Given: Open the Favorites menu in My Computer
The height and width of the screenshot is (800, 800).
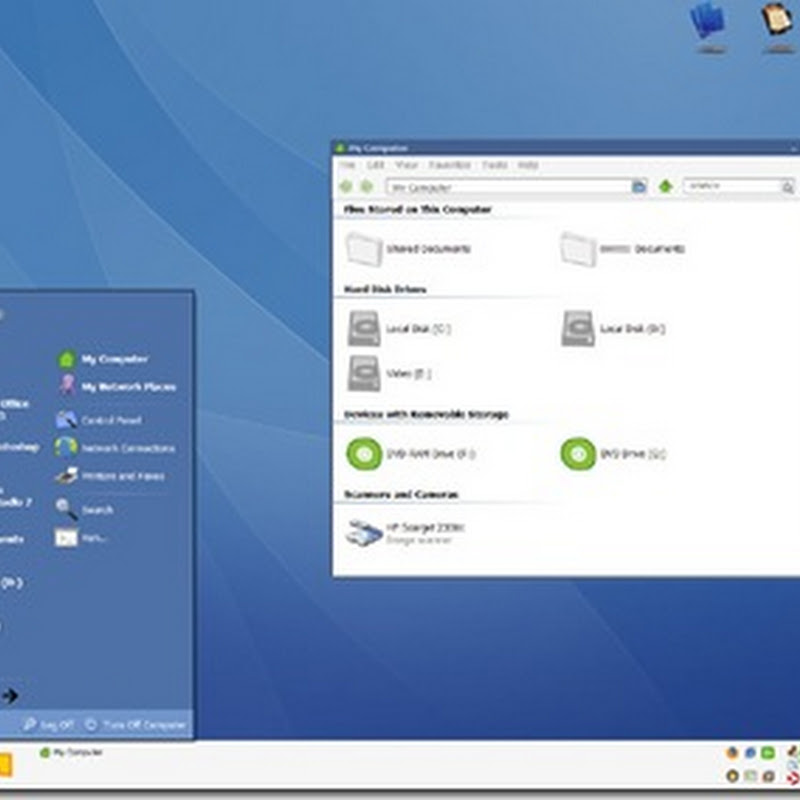Looking at the screenshot, I should [449, 165].
